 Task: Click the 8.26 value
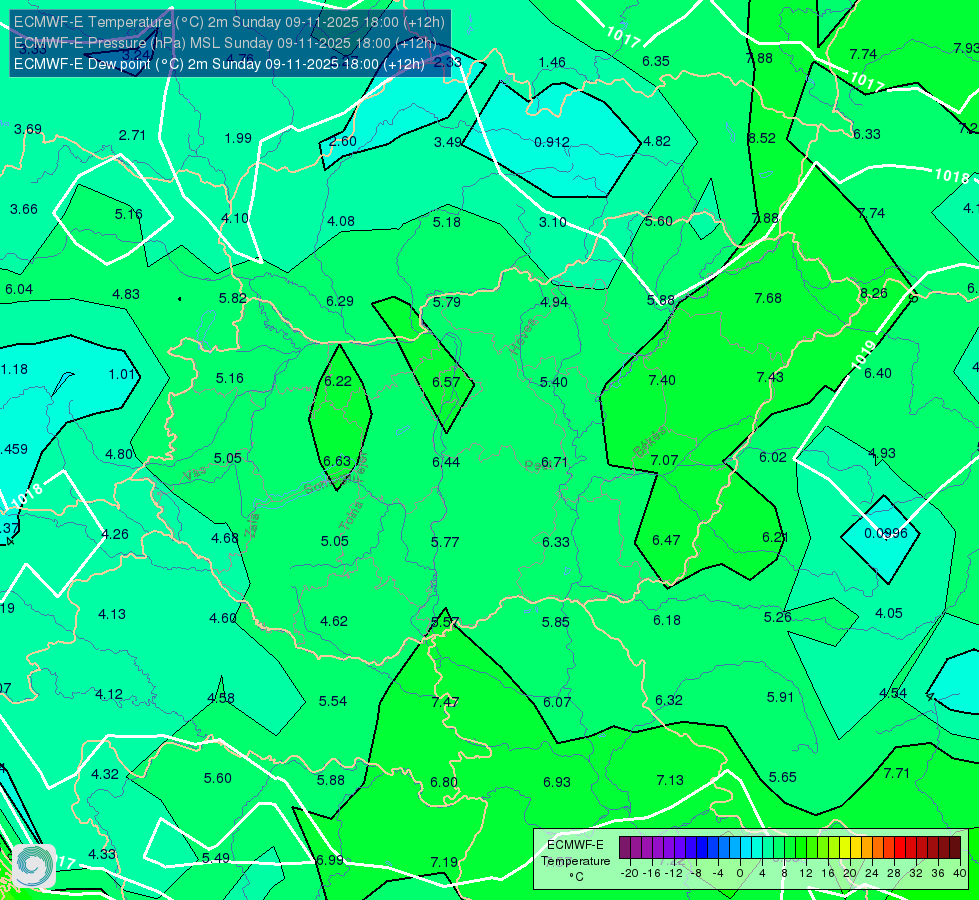[873, 294]
